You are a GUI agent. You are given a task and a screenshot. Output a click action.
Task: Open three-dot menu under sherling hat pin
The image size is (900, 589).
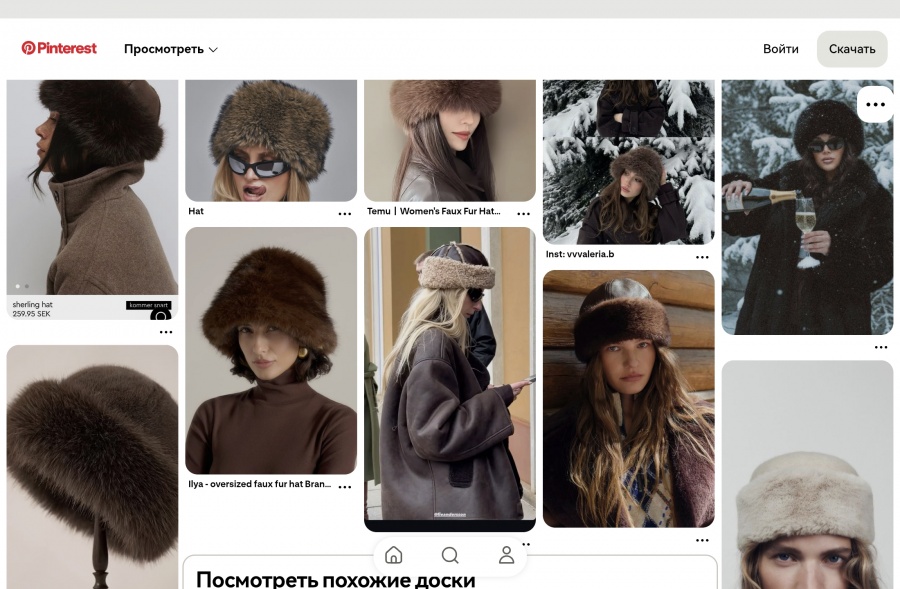coord(166,332)
